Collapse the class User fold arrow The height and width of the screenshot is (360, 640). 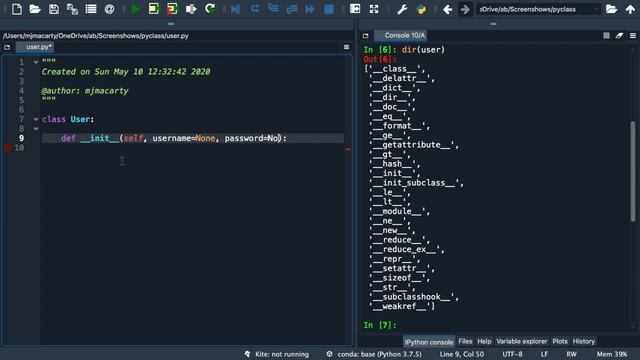(36, 119)
